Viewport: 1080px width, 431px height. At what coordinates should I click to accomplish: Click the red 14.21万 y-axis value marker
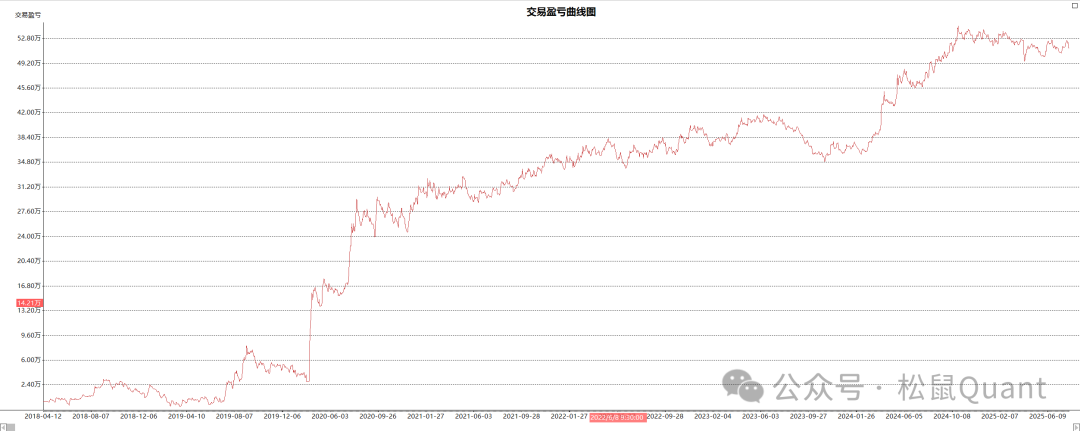tap(29, 302)
